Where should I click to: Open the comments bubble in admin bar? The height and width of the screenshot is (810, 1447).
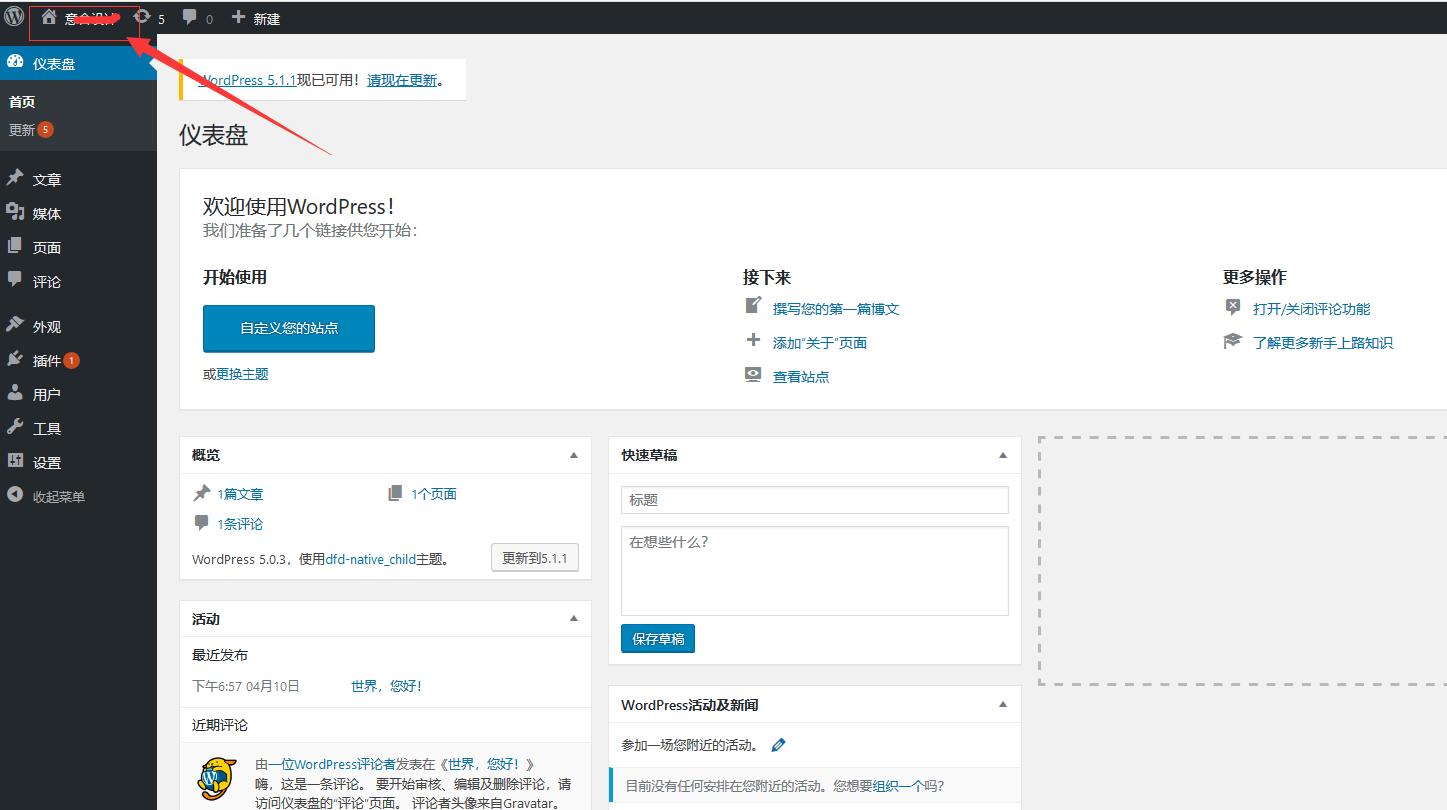[198, 18]
